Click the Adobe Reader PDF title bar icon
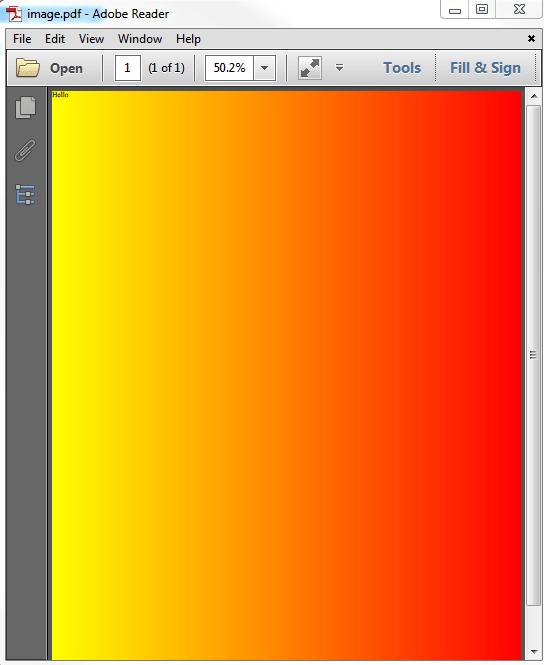This screenshot has width=544, height=665. [x=14, y=14]
